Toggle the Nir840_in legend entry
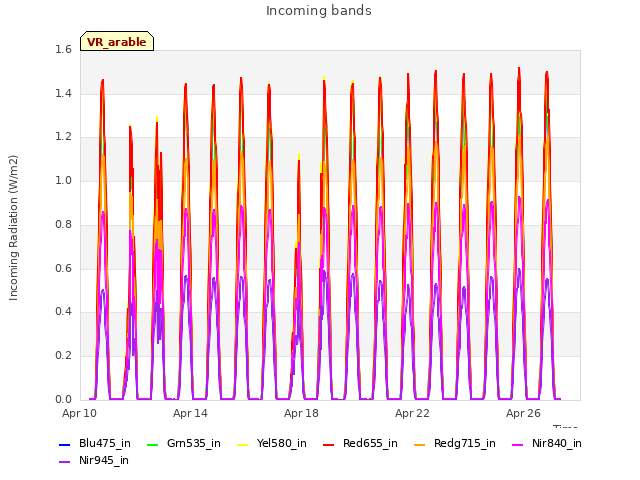Screen dimensions: 640x480 click(547, 444)
